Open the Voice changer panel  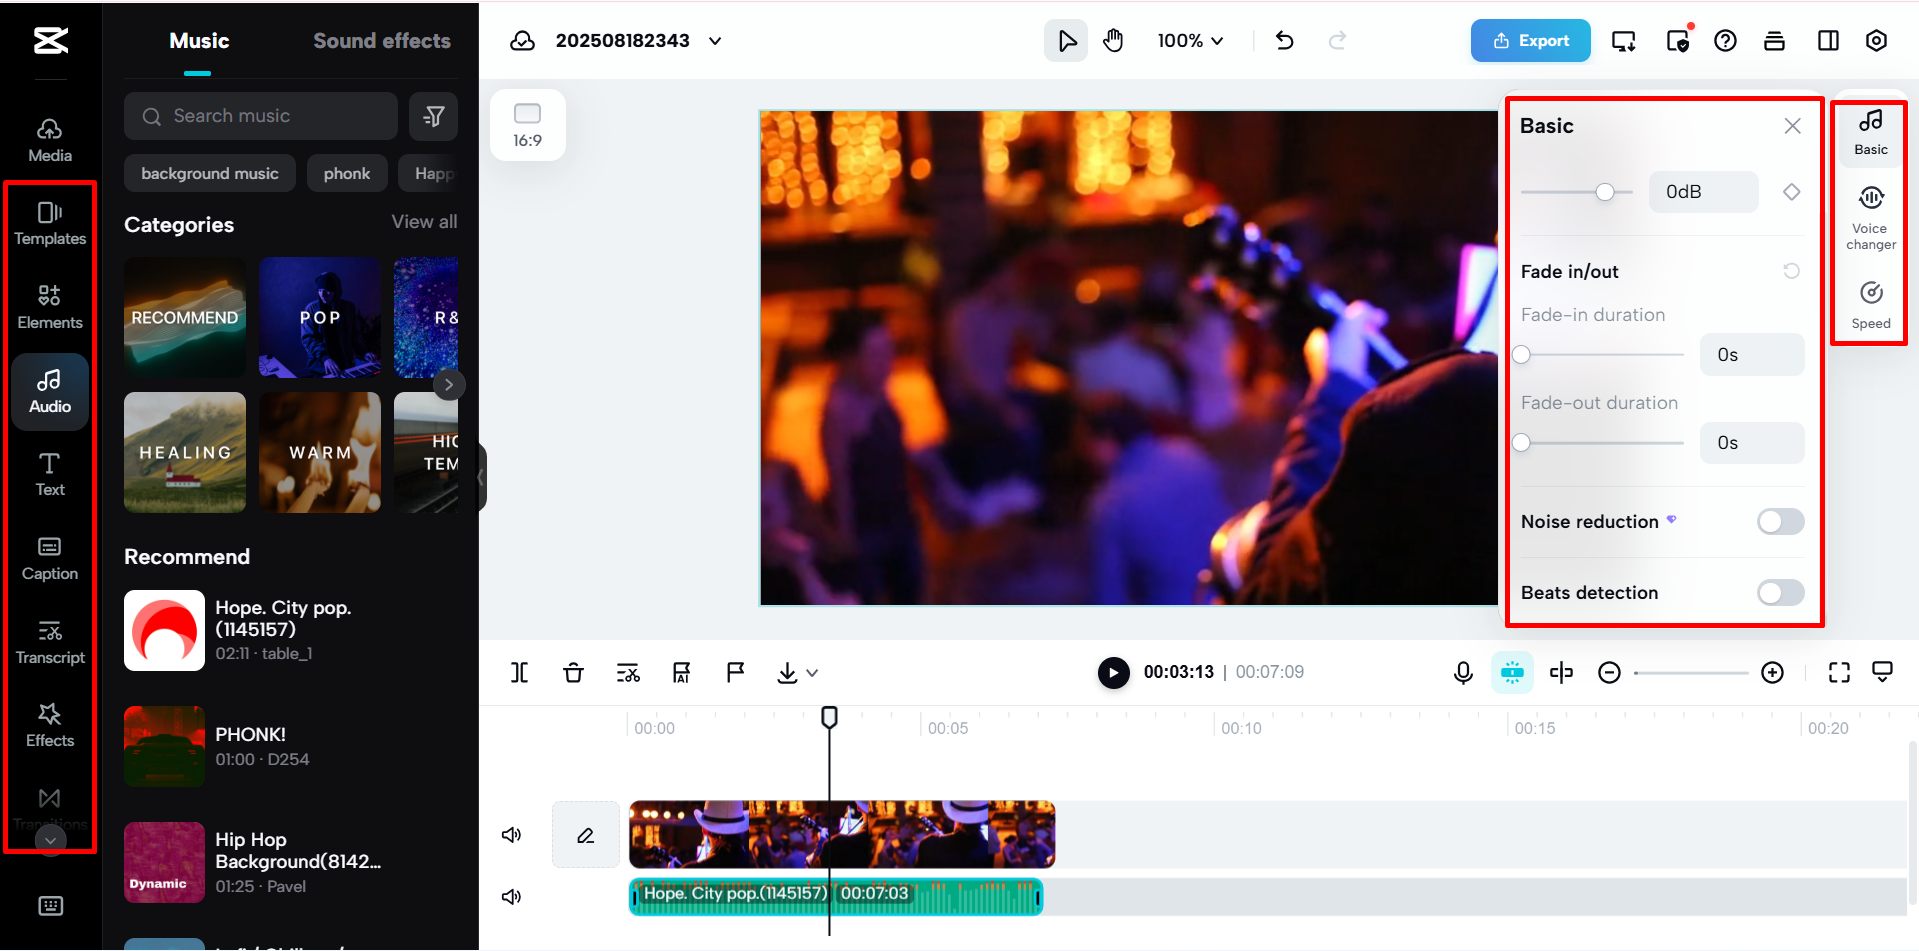point(1871,218)
